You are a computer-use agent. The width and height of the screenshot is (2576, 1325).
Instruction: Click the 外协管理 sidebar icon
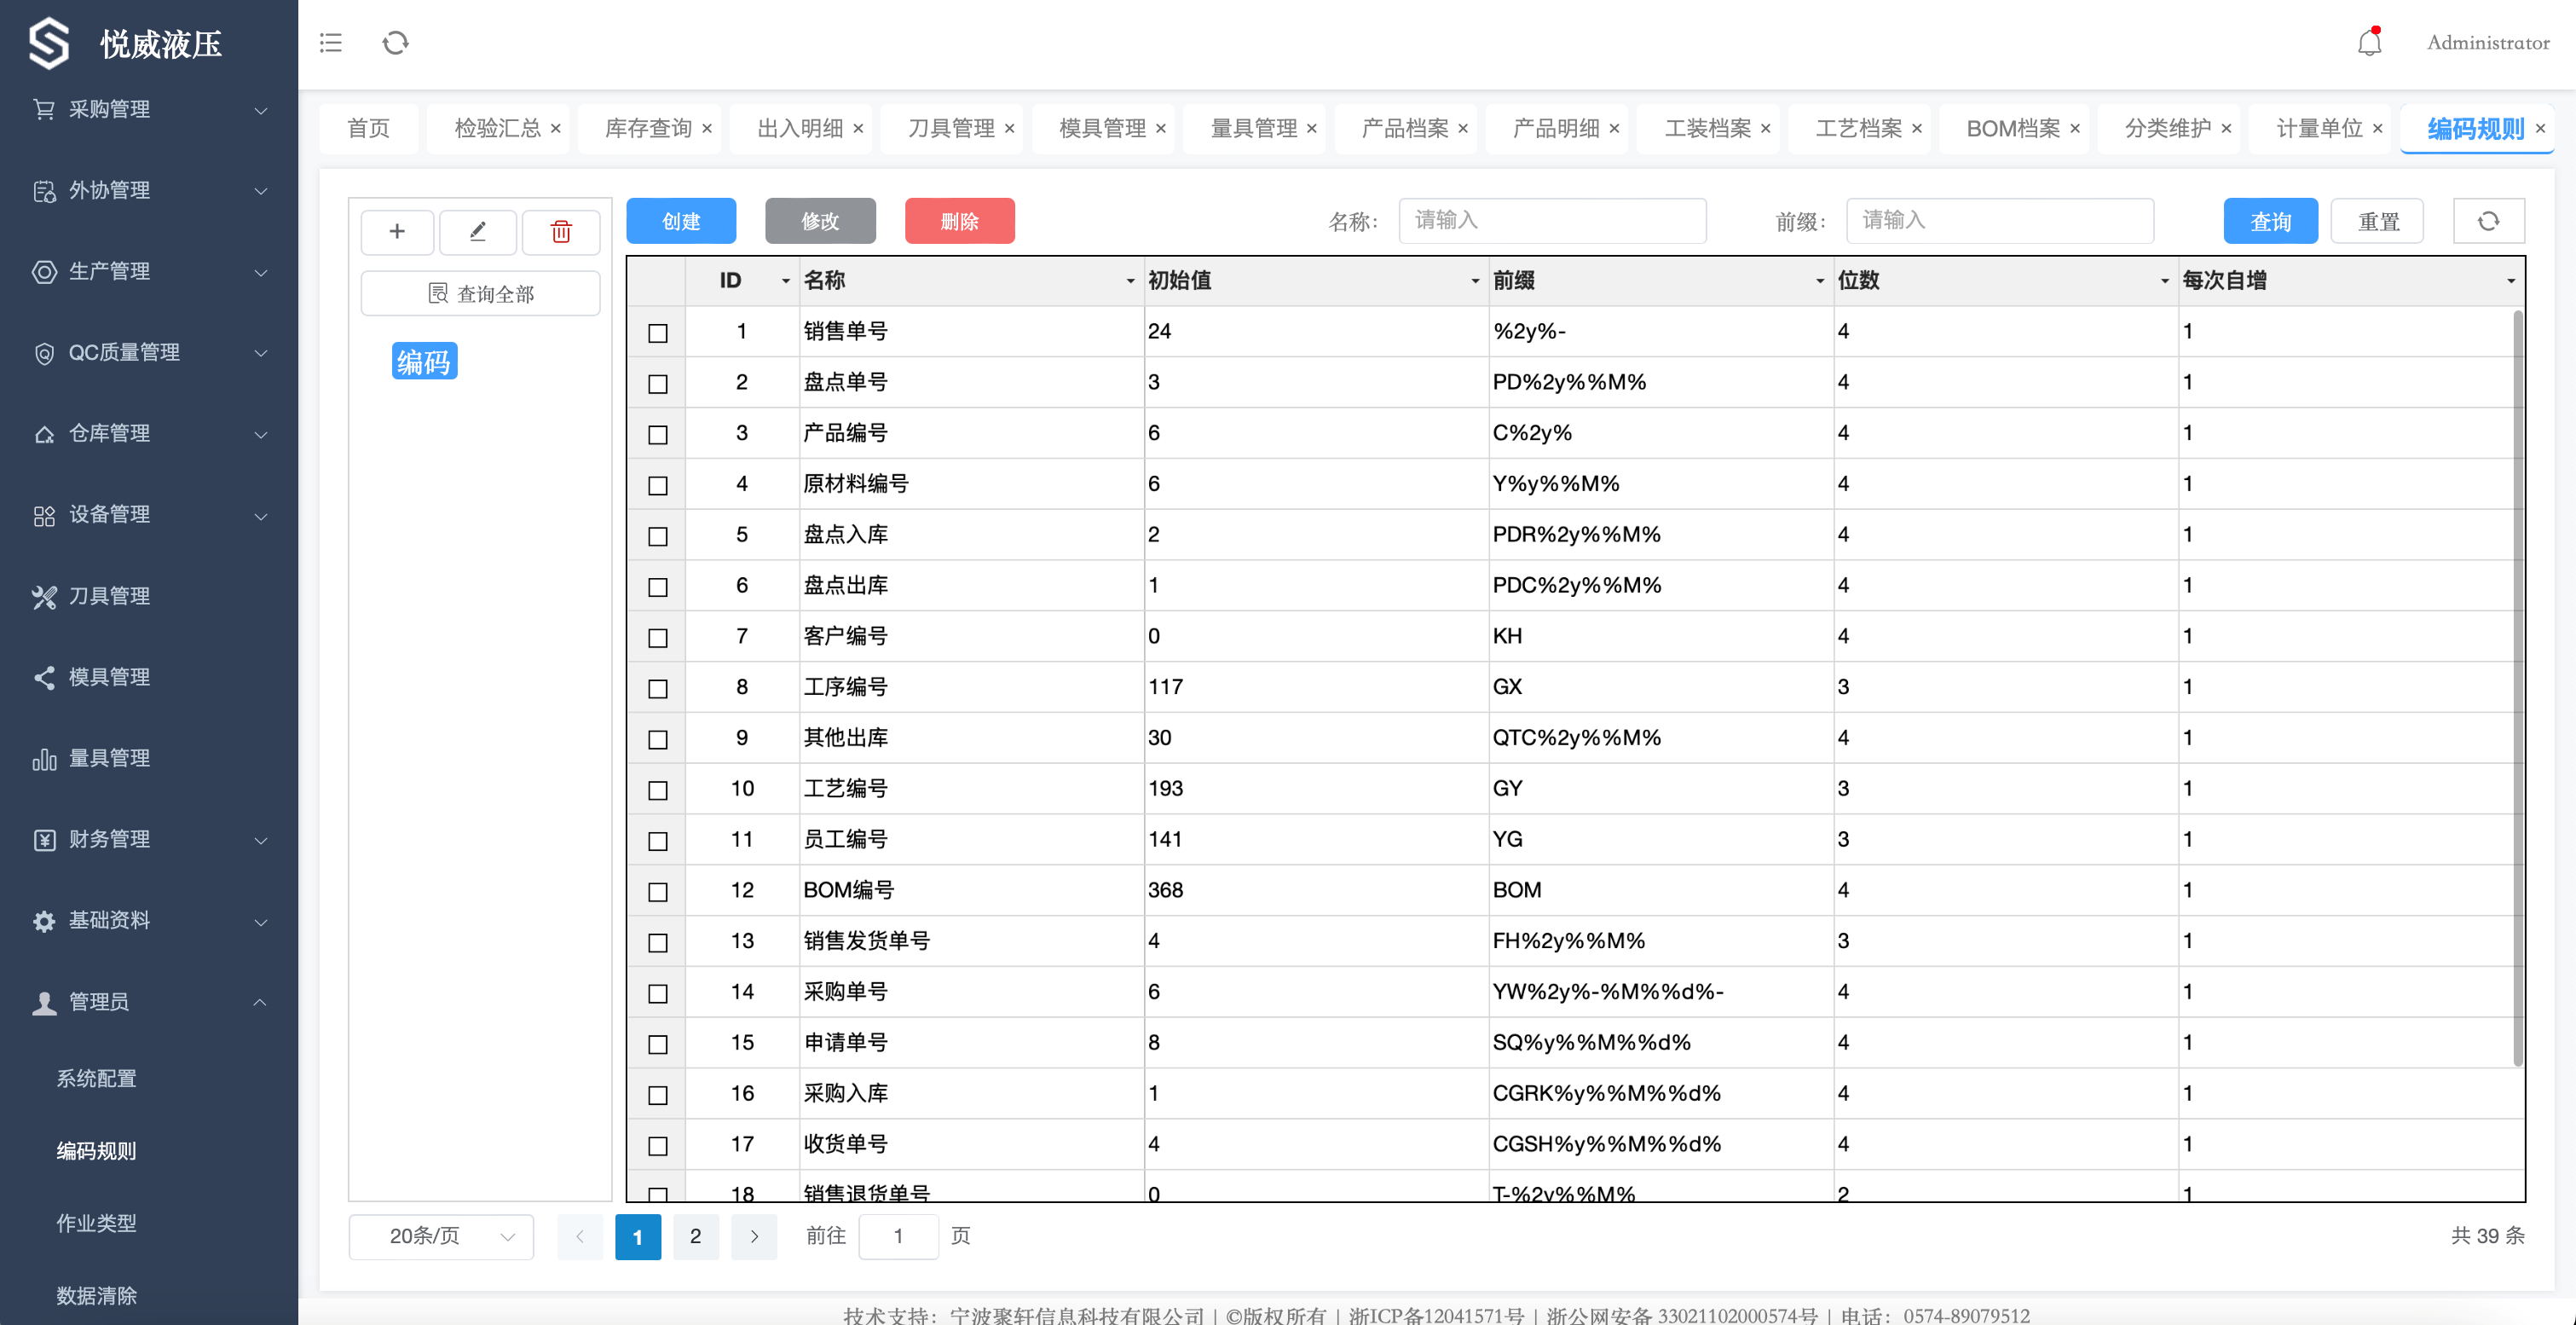point(44,191)
